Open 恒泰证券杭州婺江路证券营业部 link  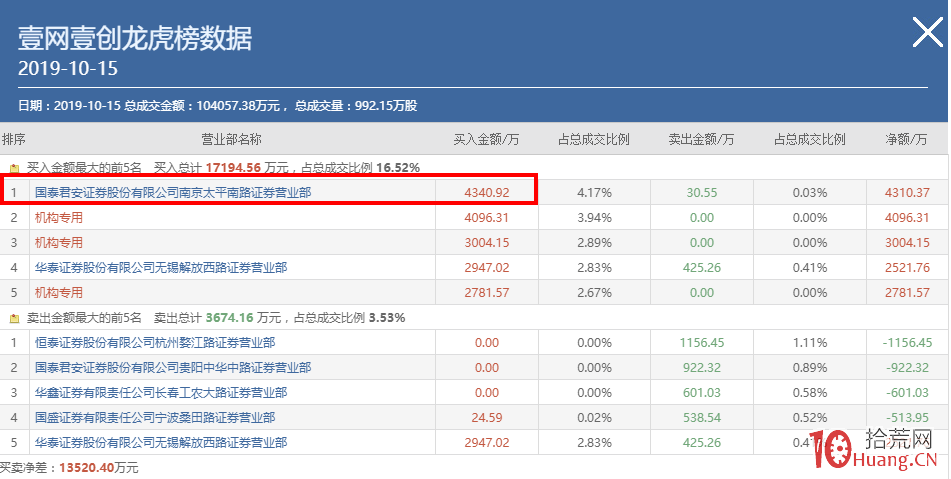tap(155, 343)
